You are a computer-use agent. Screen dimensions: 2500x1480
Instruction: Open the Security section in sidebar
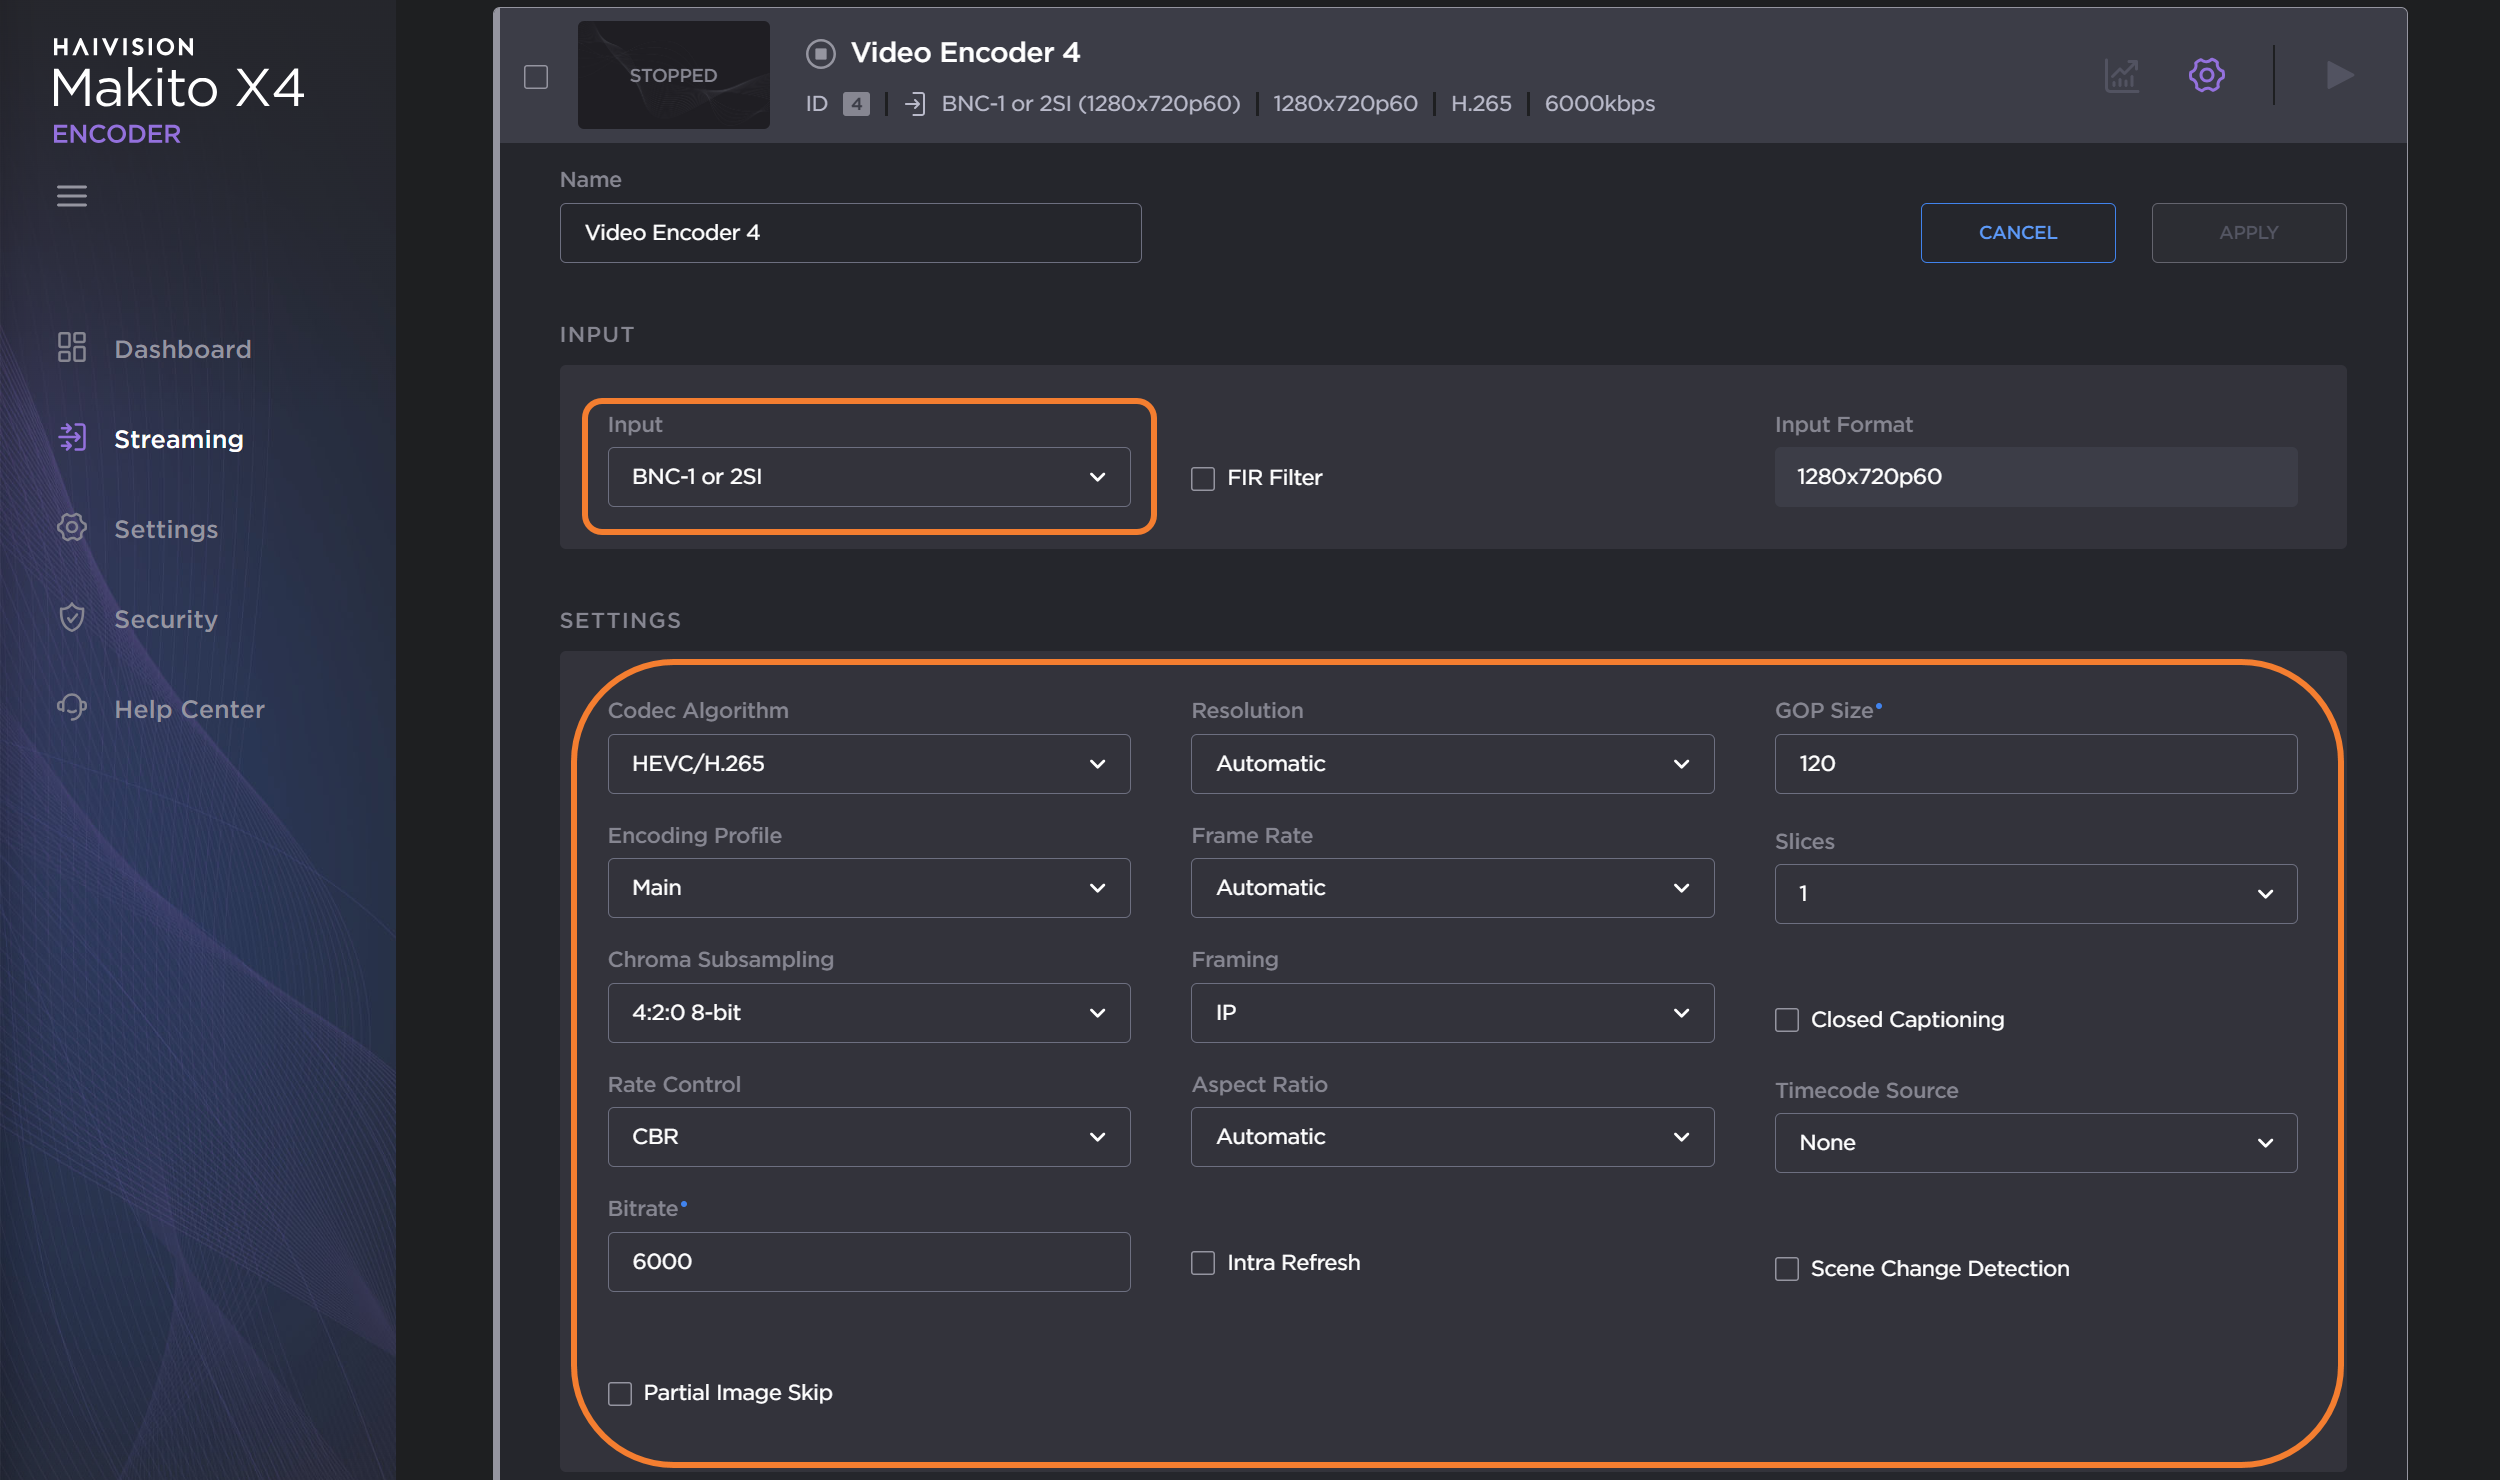(165, 619)
